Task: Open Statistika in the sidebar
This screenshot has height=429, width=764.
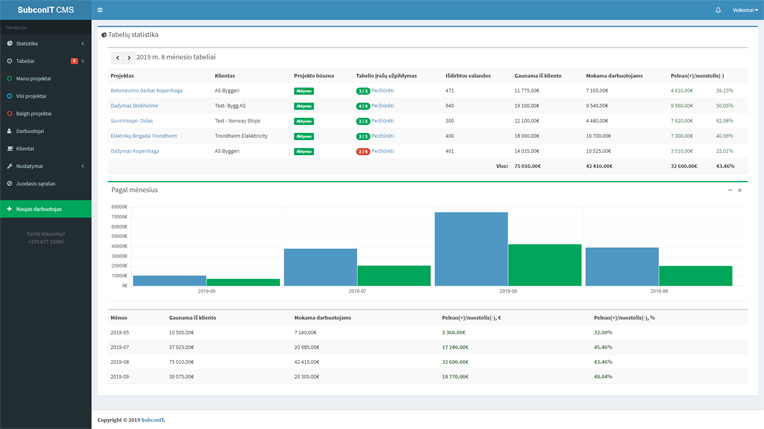Action: click(x=45, y=43)
